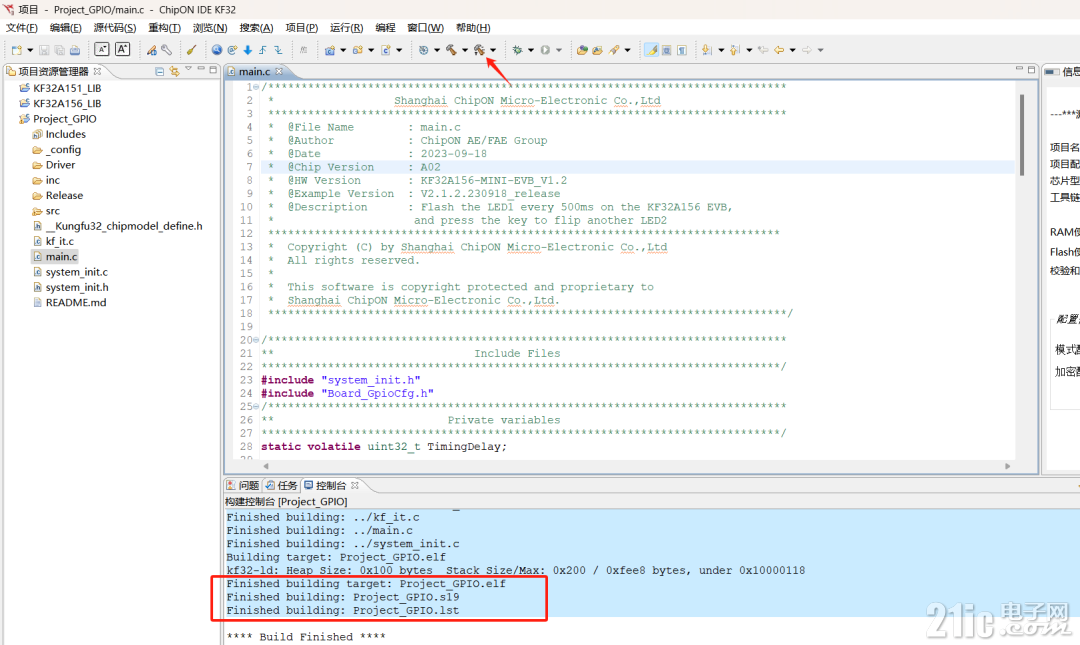Click the wrench settings toolbar icon

click(x=167, y=50)
